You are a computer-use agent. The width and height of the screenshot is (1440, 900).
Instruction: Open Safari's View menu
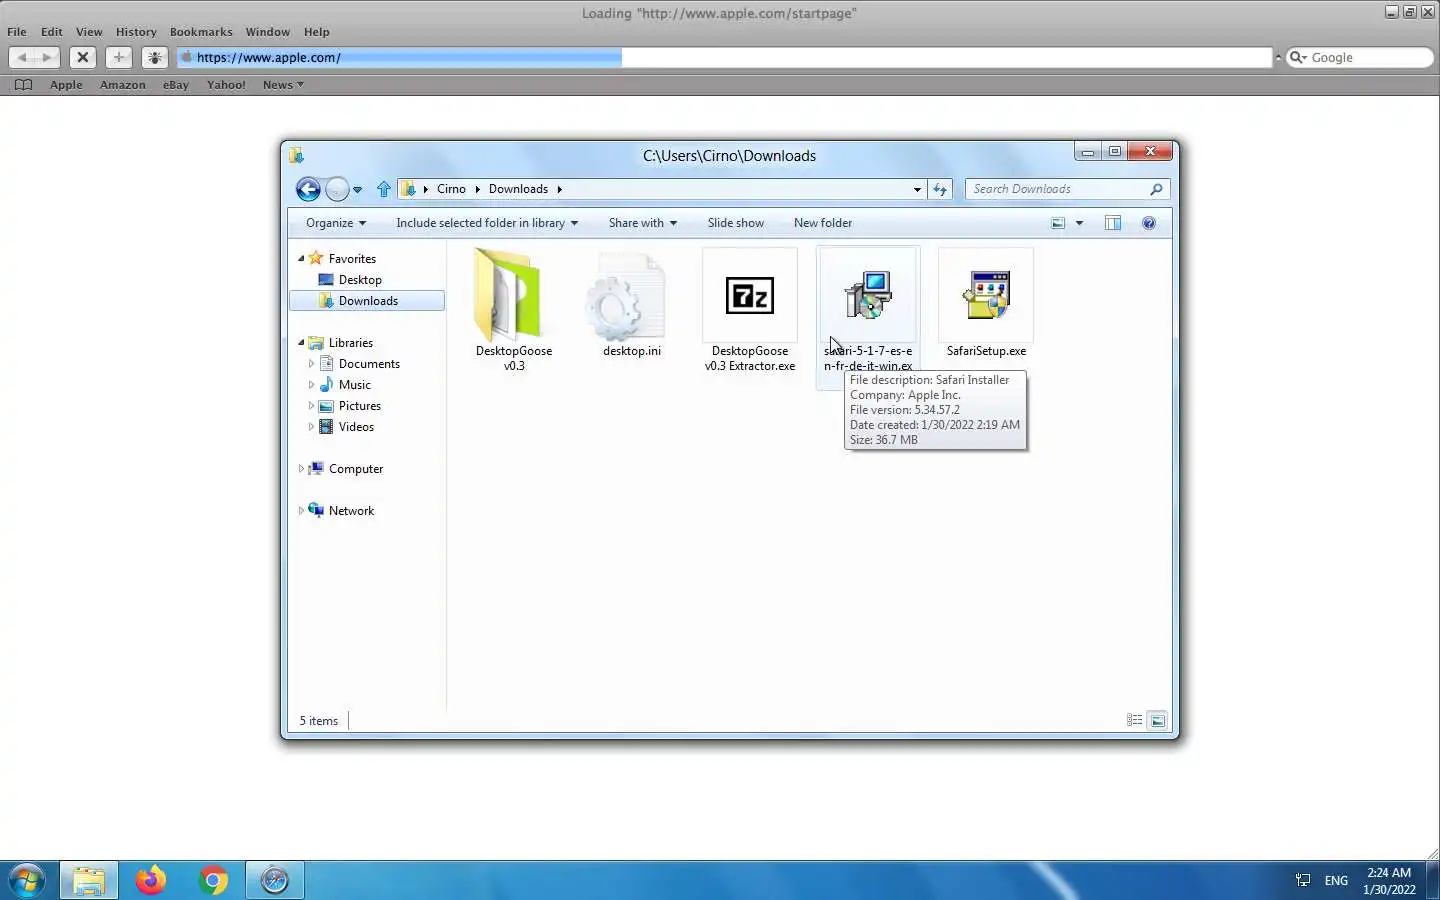click(x=89, y=32)
